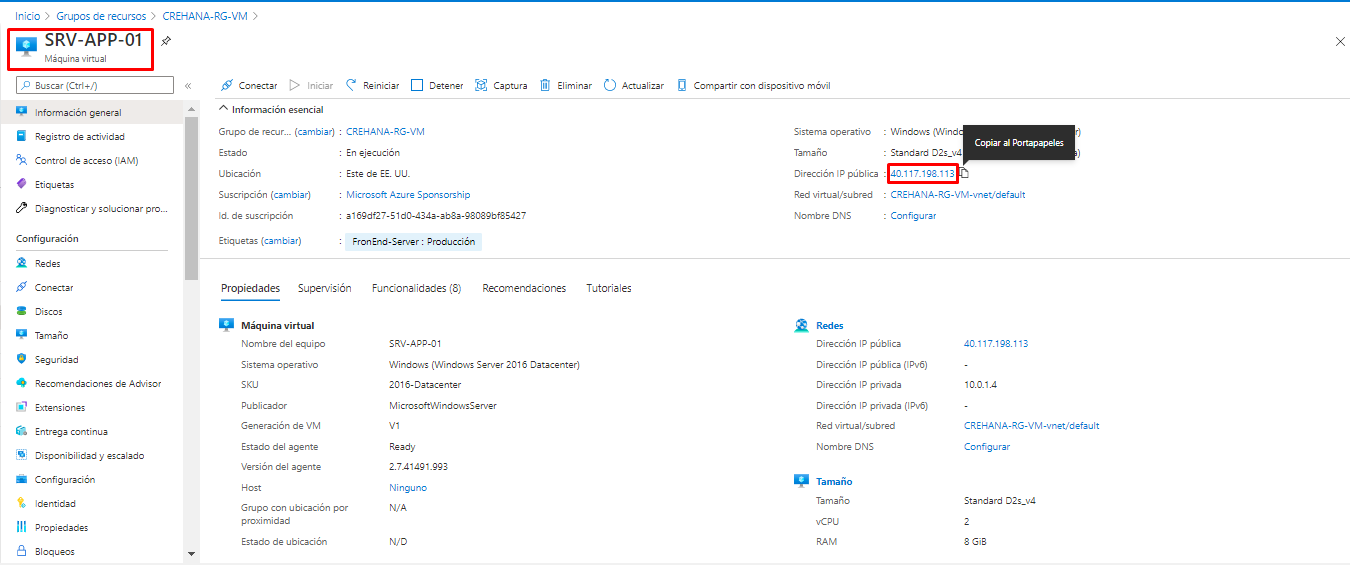Click the Extensiones sidebar icon
This screenshot has width=1350, height=565.
(x=22, y=408)
